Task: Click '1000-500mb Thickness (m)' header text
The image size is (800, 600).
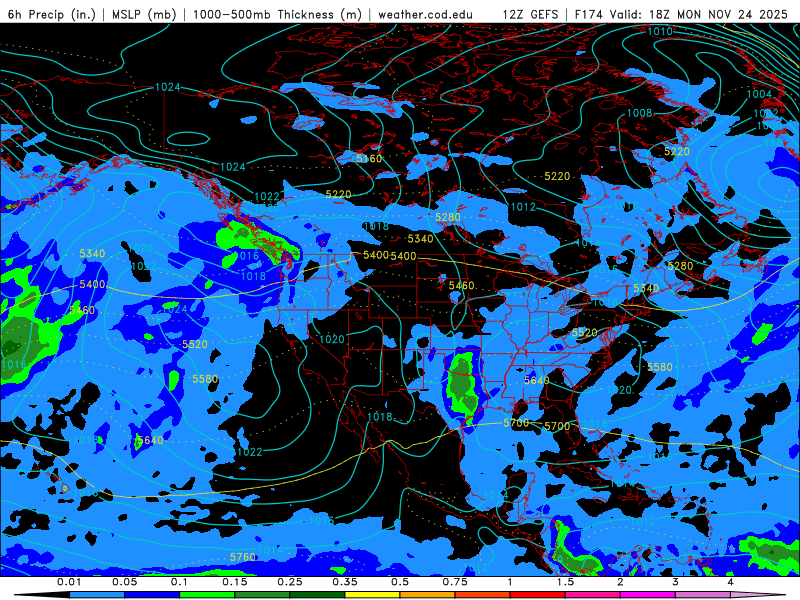Action: click(277, 14)
